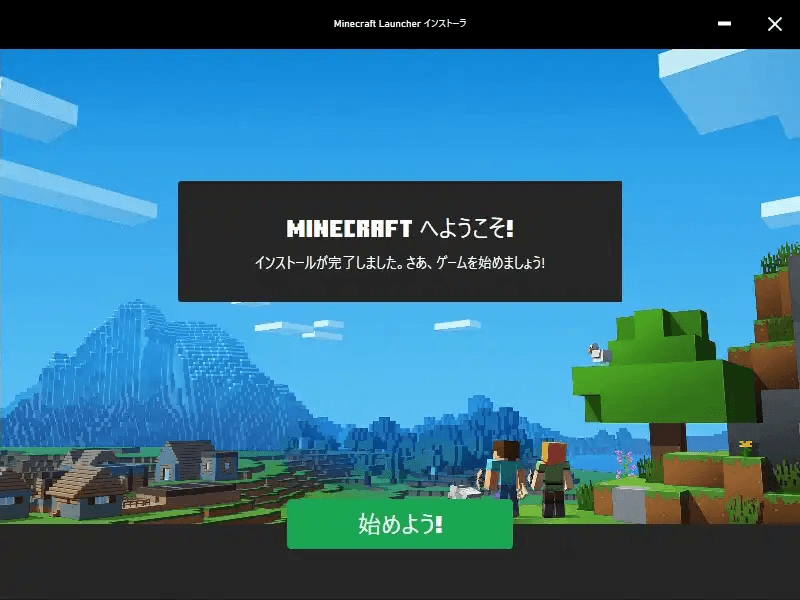Click the gray bird perched on tree
Screen dimensions: 800x600
[x=599, y=352]
